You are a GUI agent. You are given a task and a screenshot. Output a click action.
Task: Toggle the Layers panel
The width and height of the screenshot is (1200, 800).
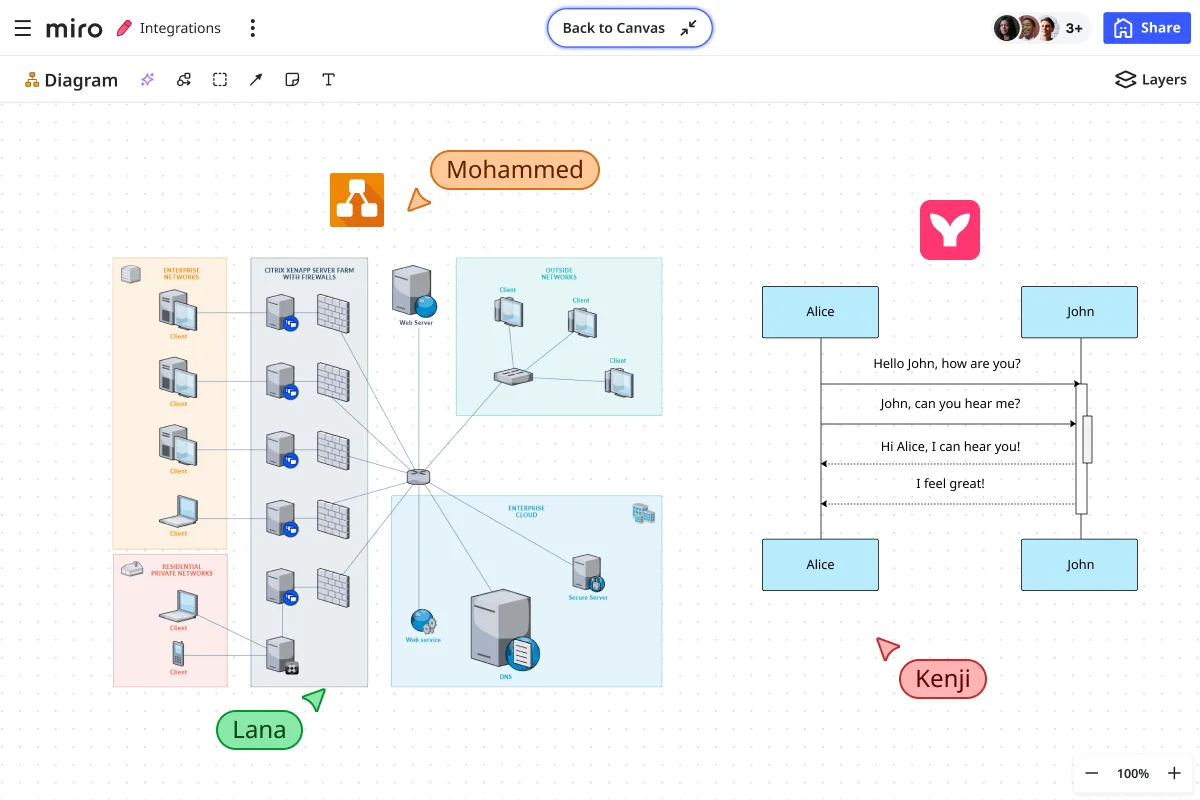[1150, 80]
